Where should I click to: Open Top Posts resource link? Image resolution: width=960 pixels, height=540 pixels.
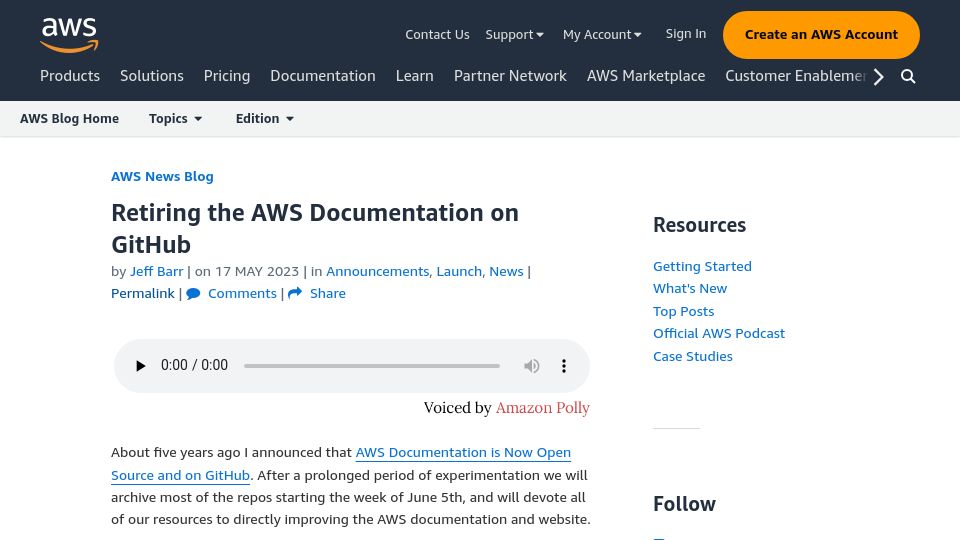click(x=683, y=311)
